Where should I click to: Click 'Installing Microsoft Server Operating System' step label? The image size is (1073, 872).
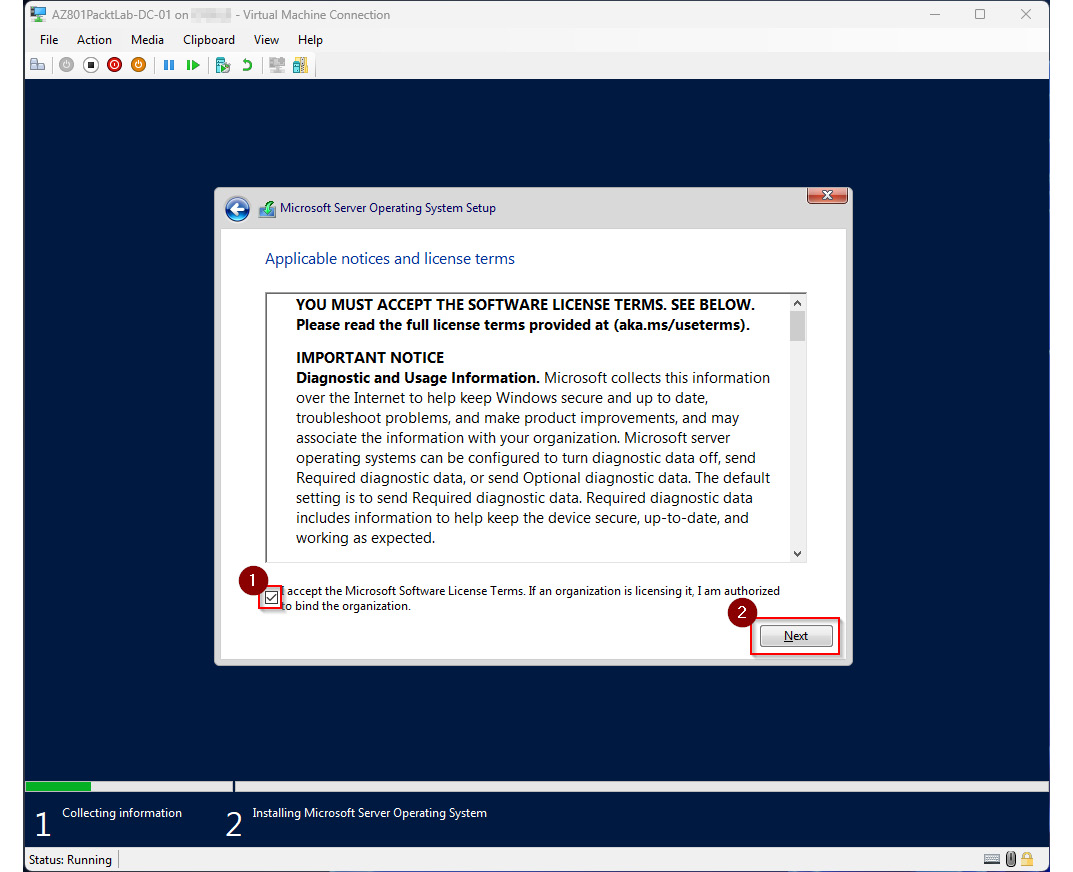click(370, 812)
